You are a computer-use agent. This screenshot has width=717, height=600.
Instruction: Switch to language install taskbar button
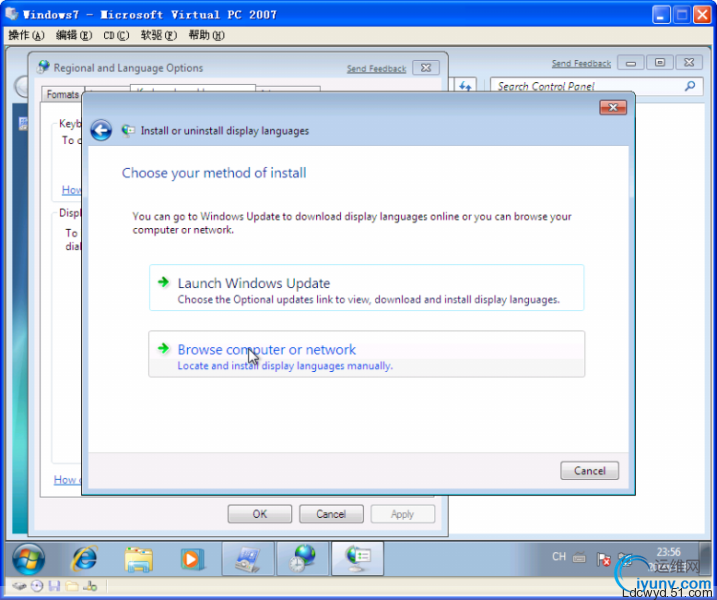click(x=358, y=558)
